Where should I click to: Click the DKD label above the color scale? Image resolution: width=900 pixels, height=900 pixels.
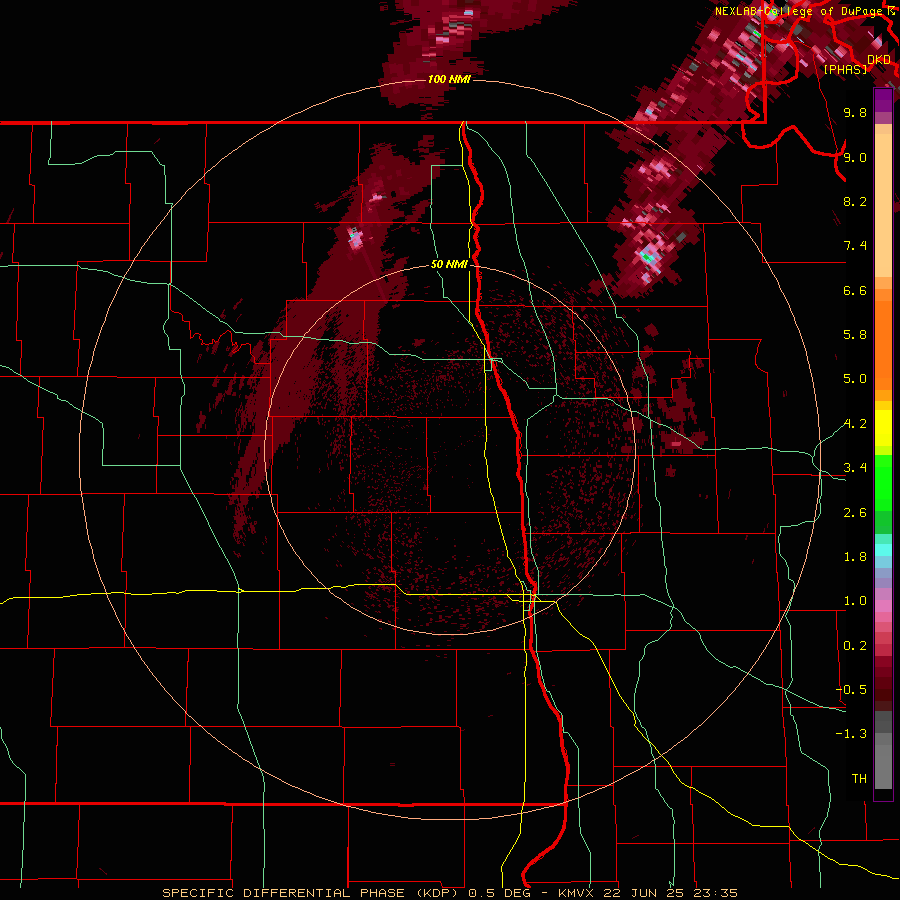879,60
